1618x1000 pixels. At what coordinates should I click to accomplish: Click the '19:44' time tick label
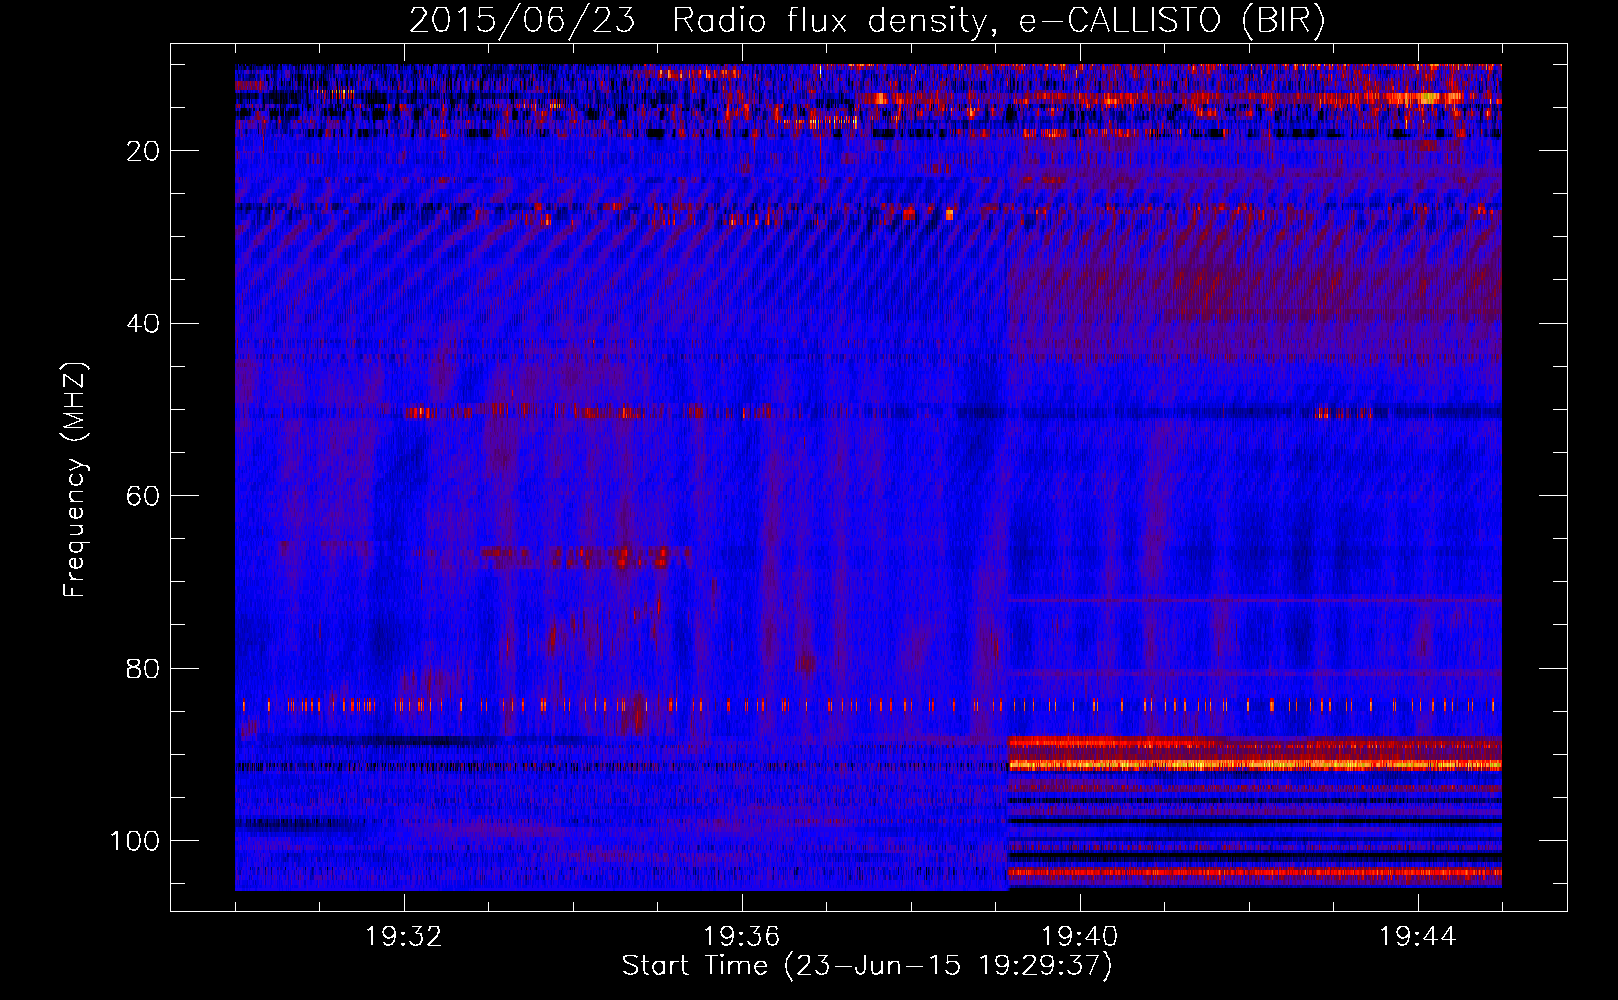tap(1417, 937)
